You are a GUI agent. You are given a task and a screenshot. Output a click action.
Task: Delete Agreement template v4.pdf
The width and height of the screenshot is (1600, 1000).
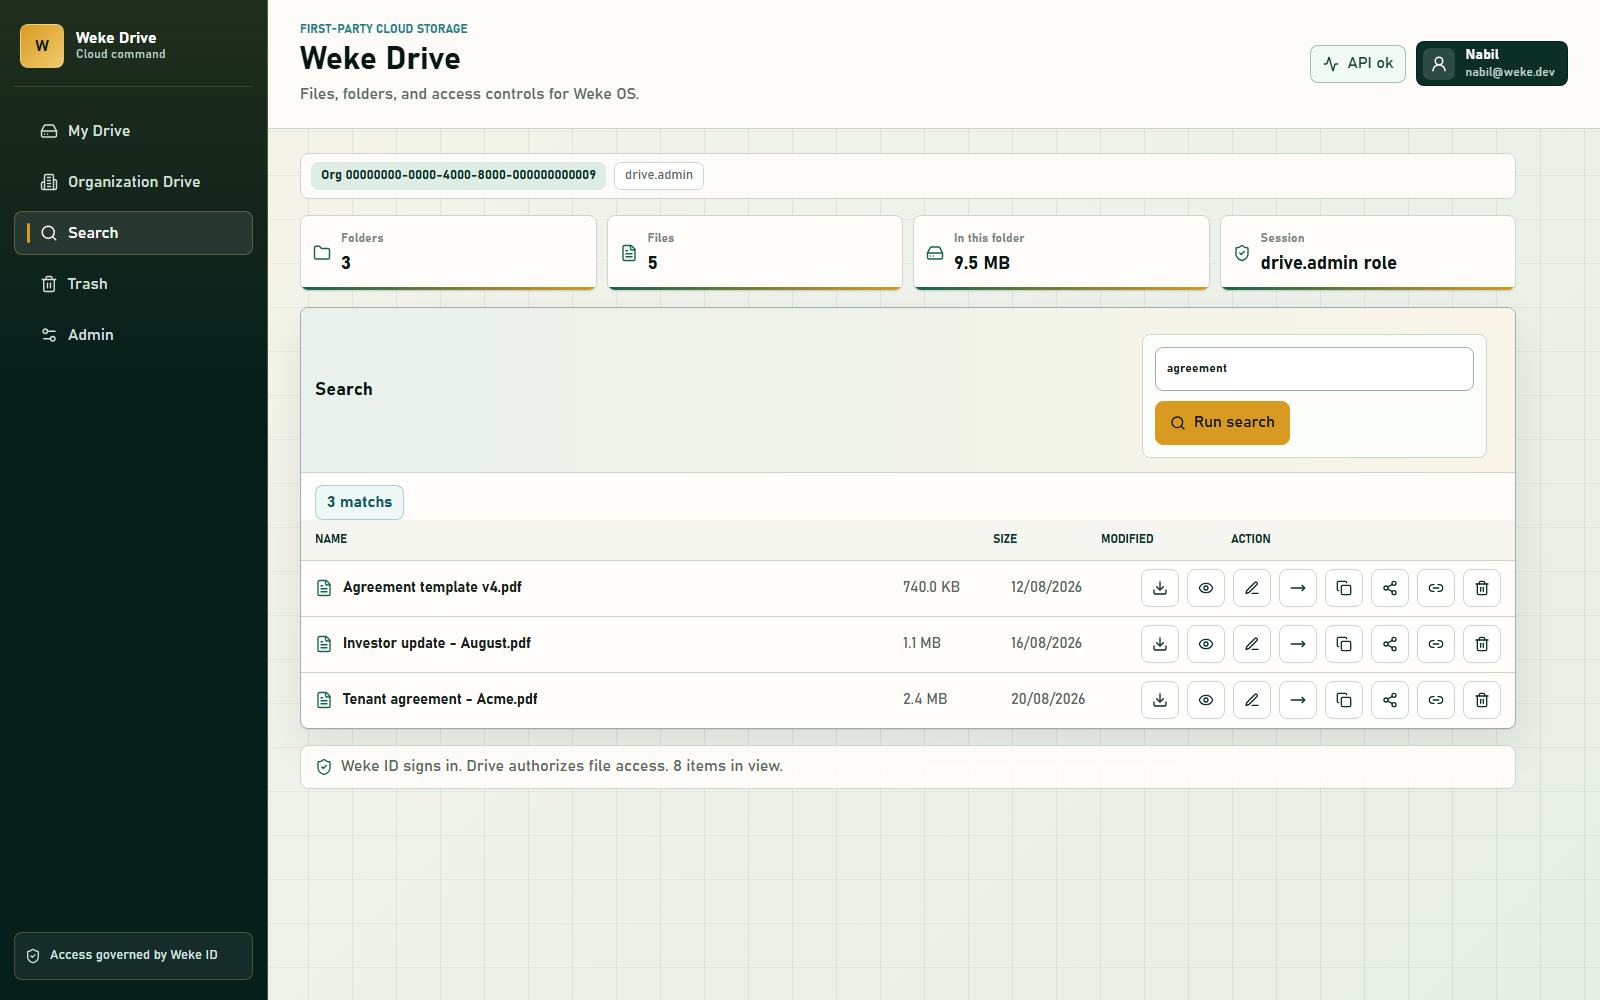[1482, 588]
